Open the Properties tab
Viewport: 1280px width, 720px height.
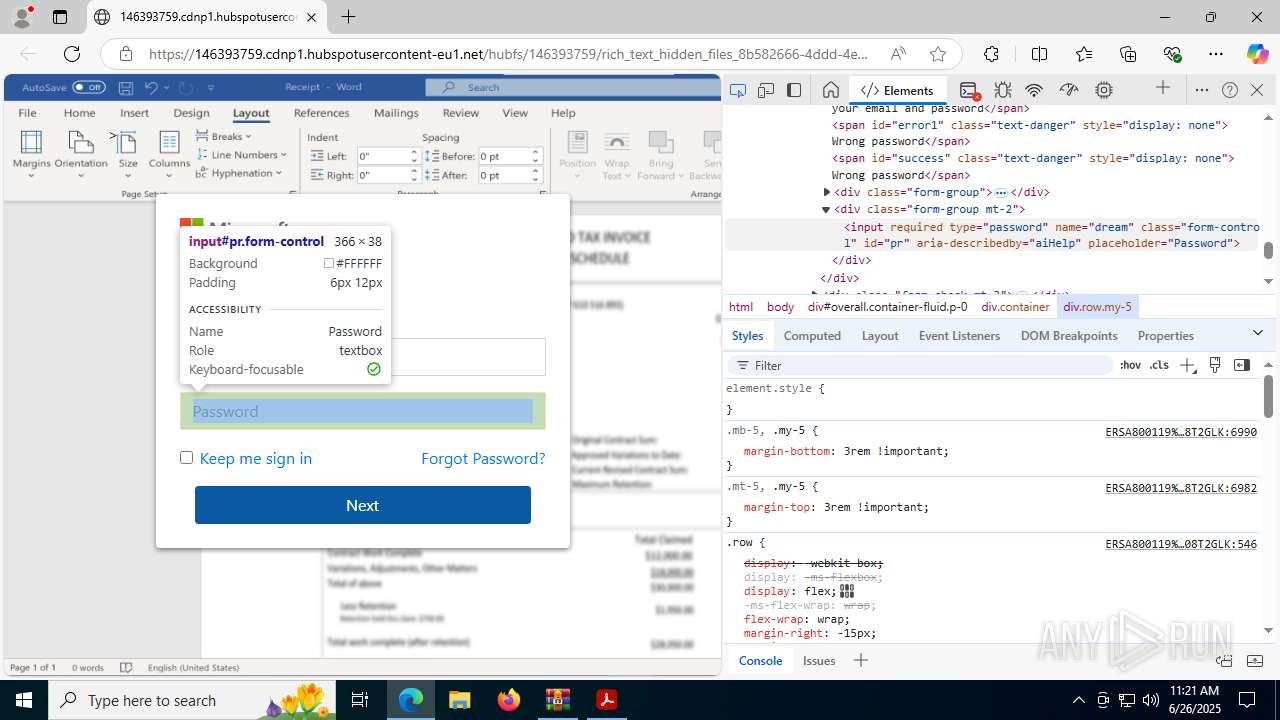pos(1166,336)
